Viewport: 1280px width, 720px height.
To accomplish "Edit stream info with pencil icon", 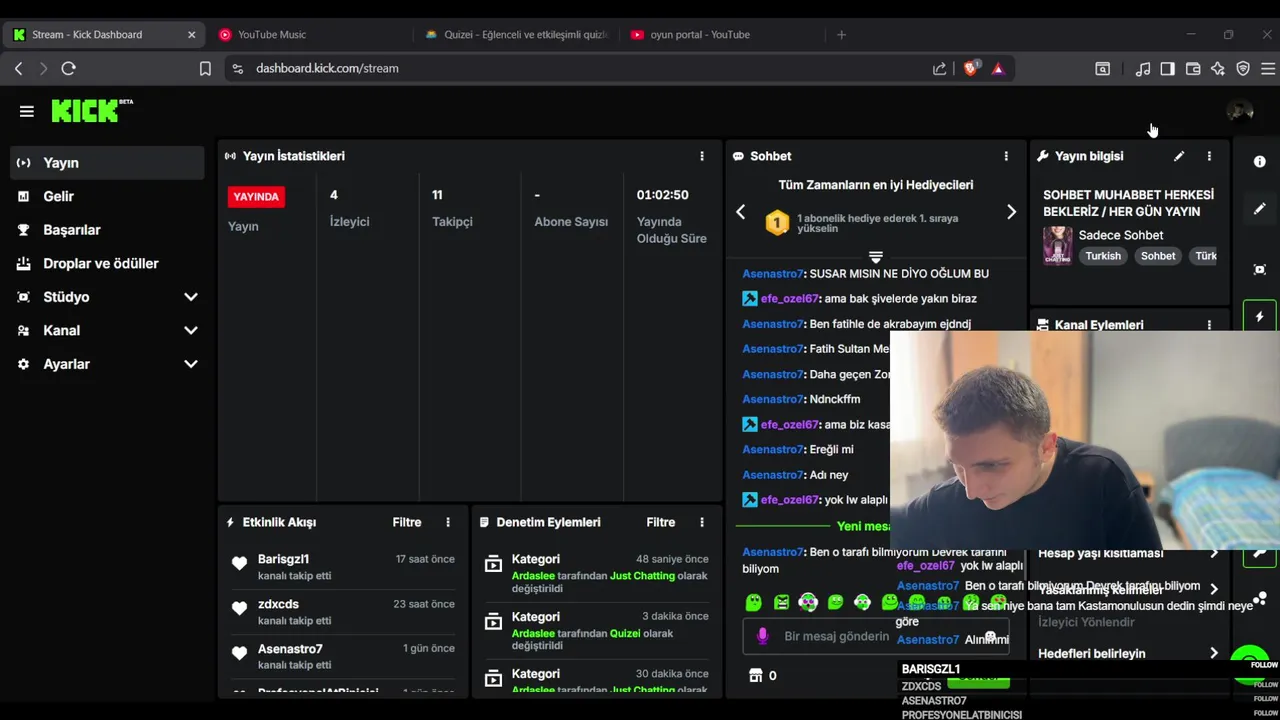I will click(x=1179, y=156).
